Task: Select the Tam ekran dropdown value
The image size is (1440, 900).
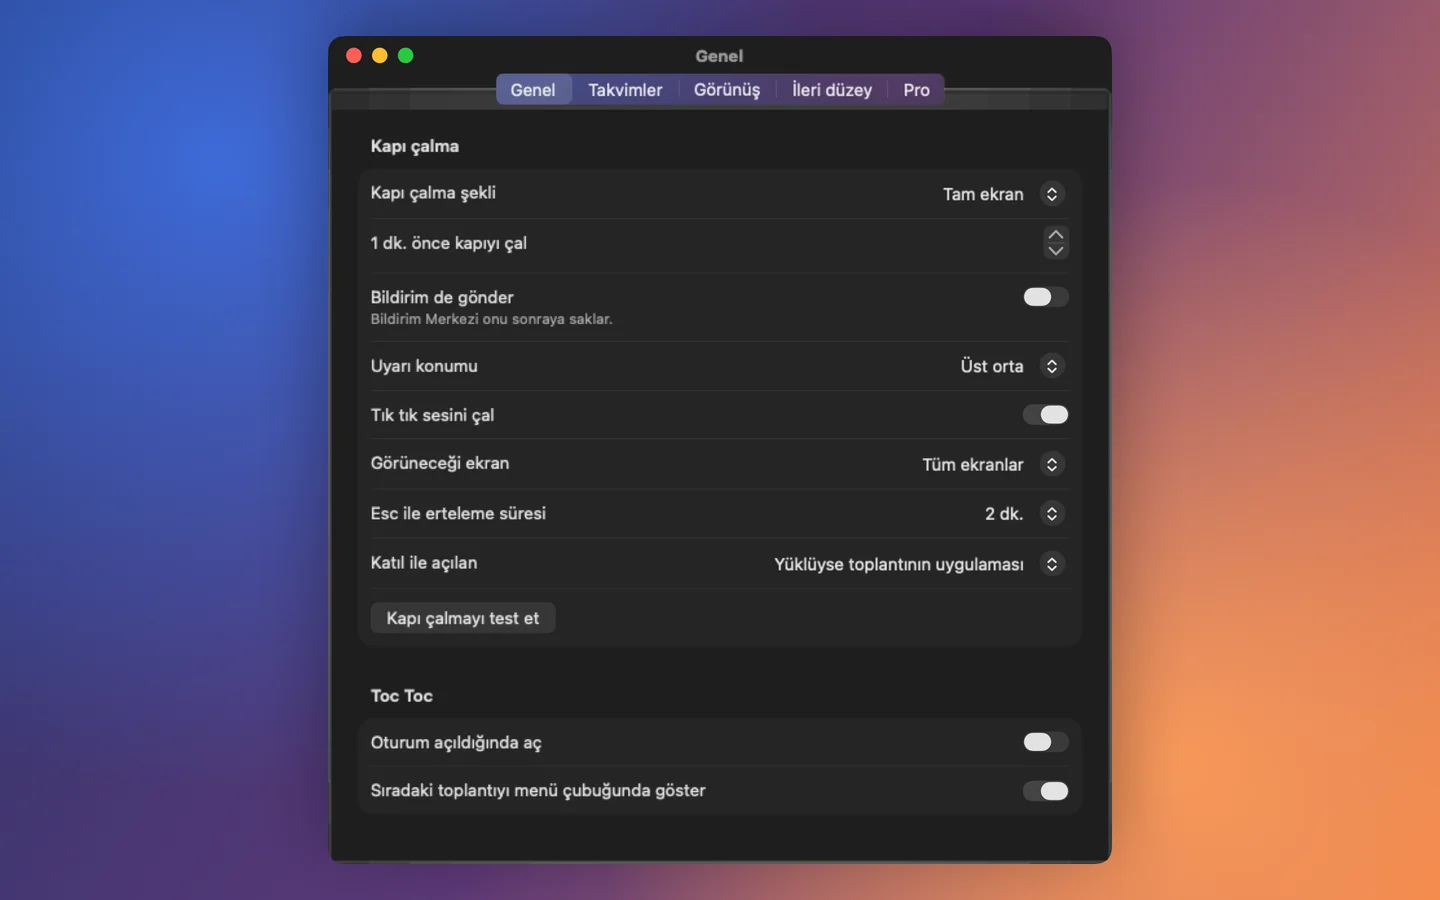Action: [983, 194]
